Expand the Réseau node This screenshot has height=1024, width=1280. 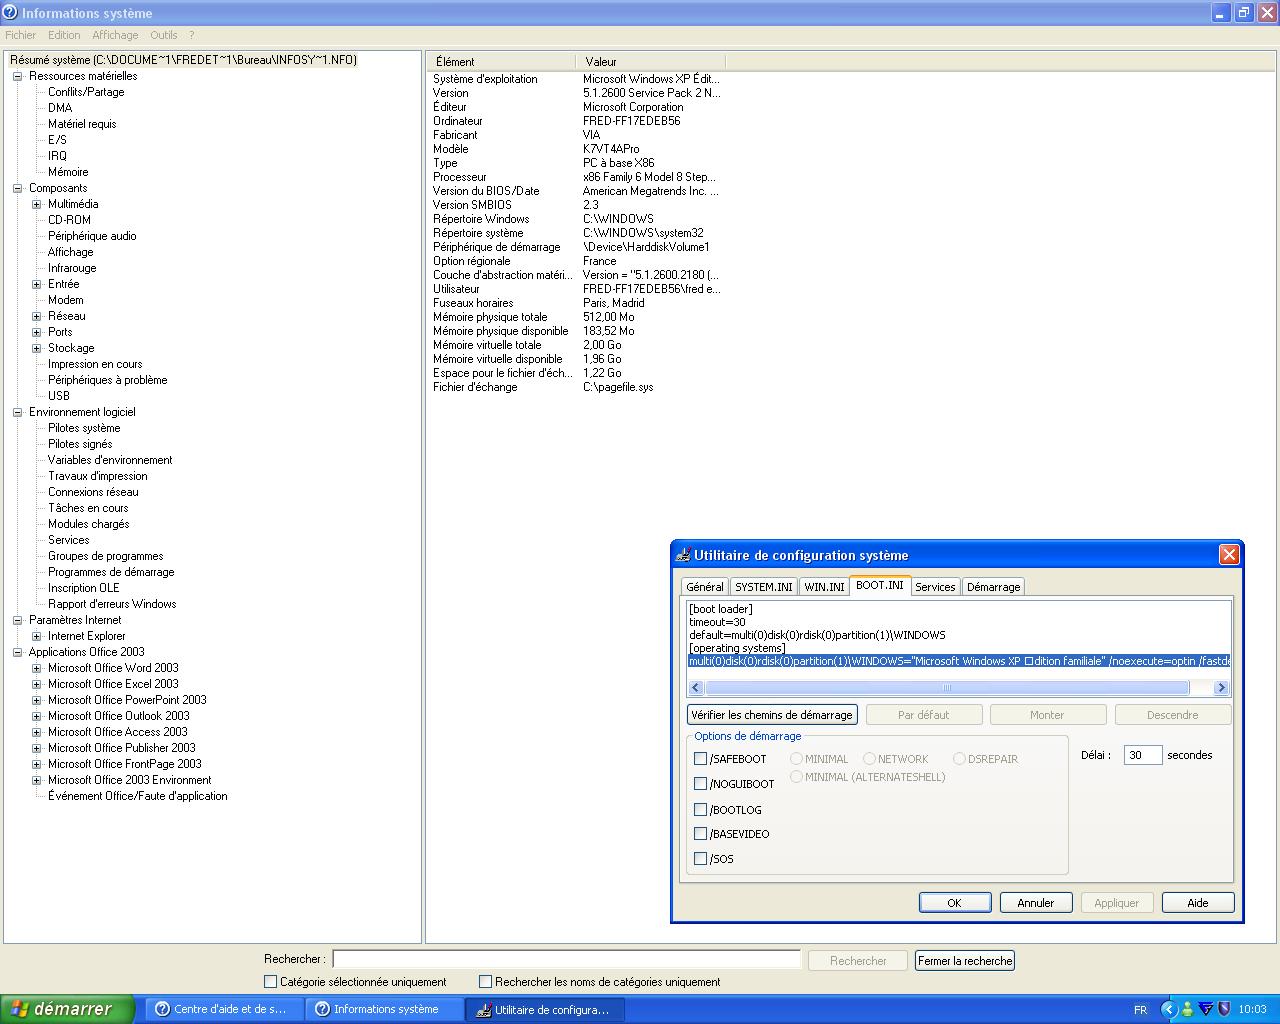coord(36,316)
